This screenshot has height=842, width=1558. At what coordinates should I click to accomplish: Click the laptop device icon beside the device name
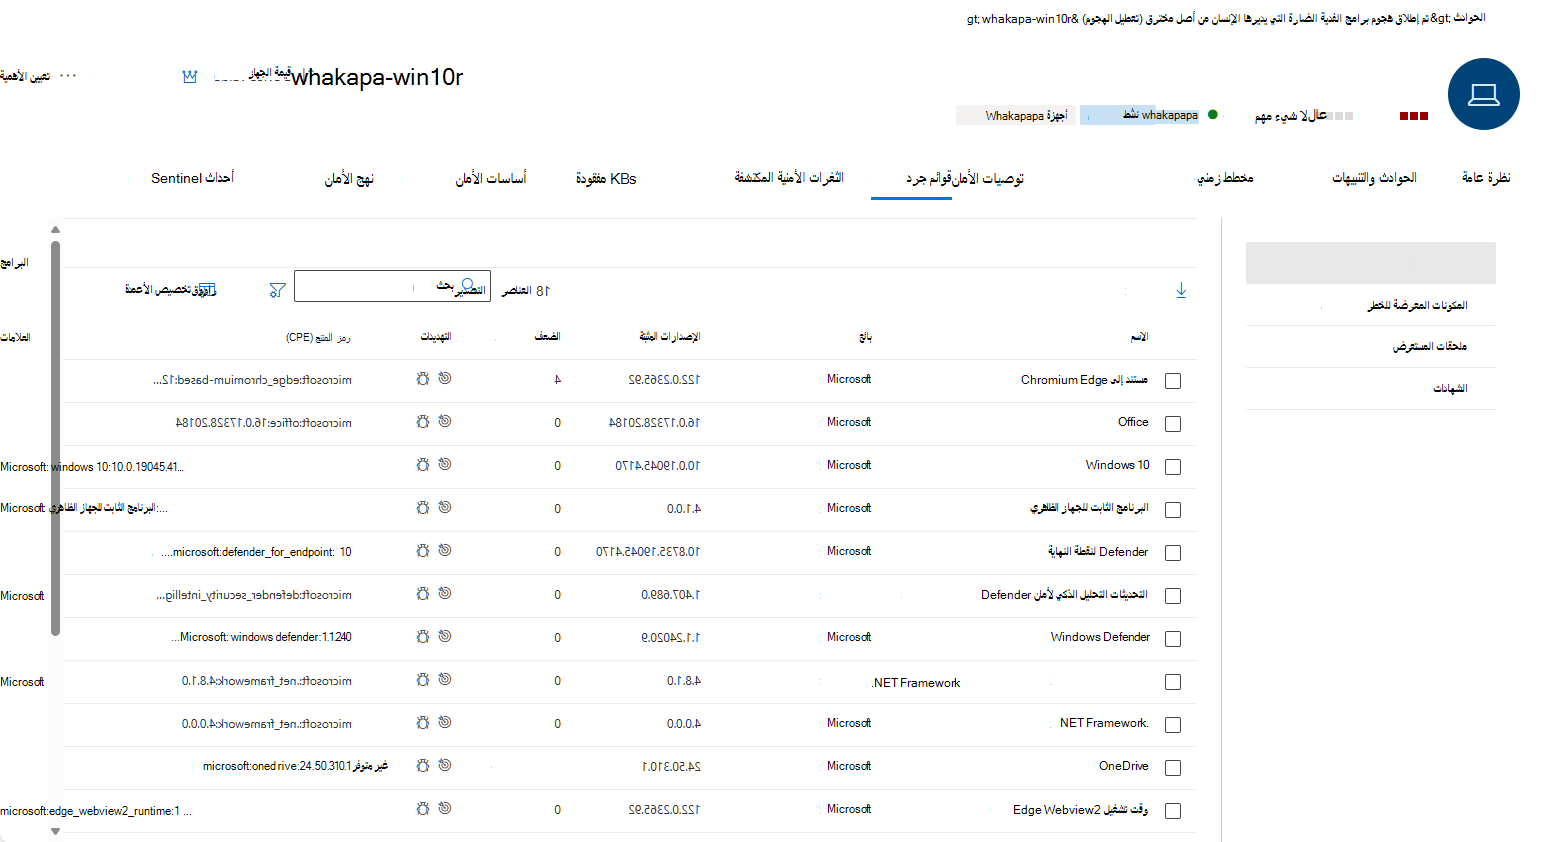(1483, 94)
